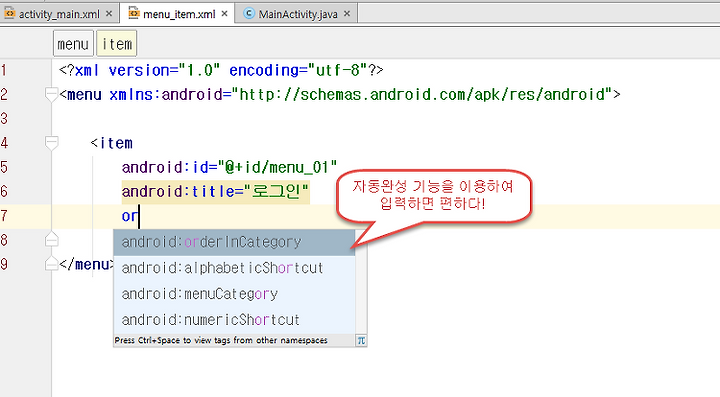Toggle the fold end marker on line 8
The height and width of the screenshot is (397, 720).
[x=51, y=239]
